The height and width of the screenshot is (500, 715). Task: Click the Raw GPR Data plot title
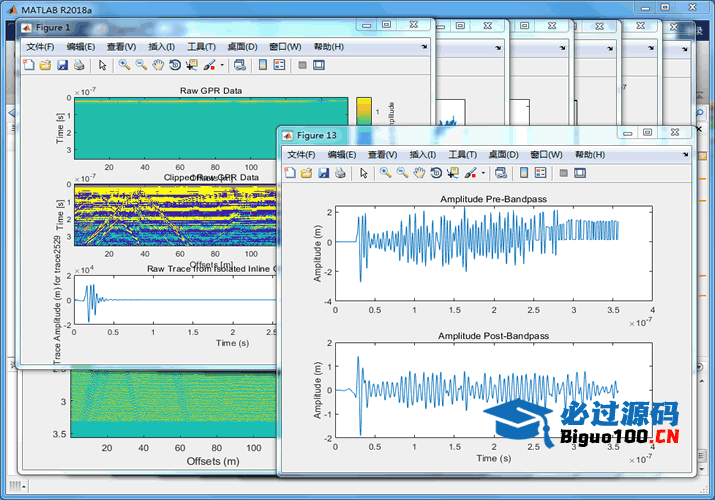[211, 91]
